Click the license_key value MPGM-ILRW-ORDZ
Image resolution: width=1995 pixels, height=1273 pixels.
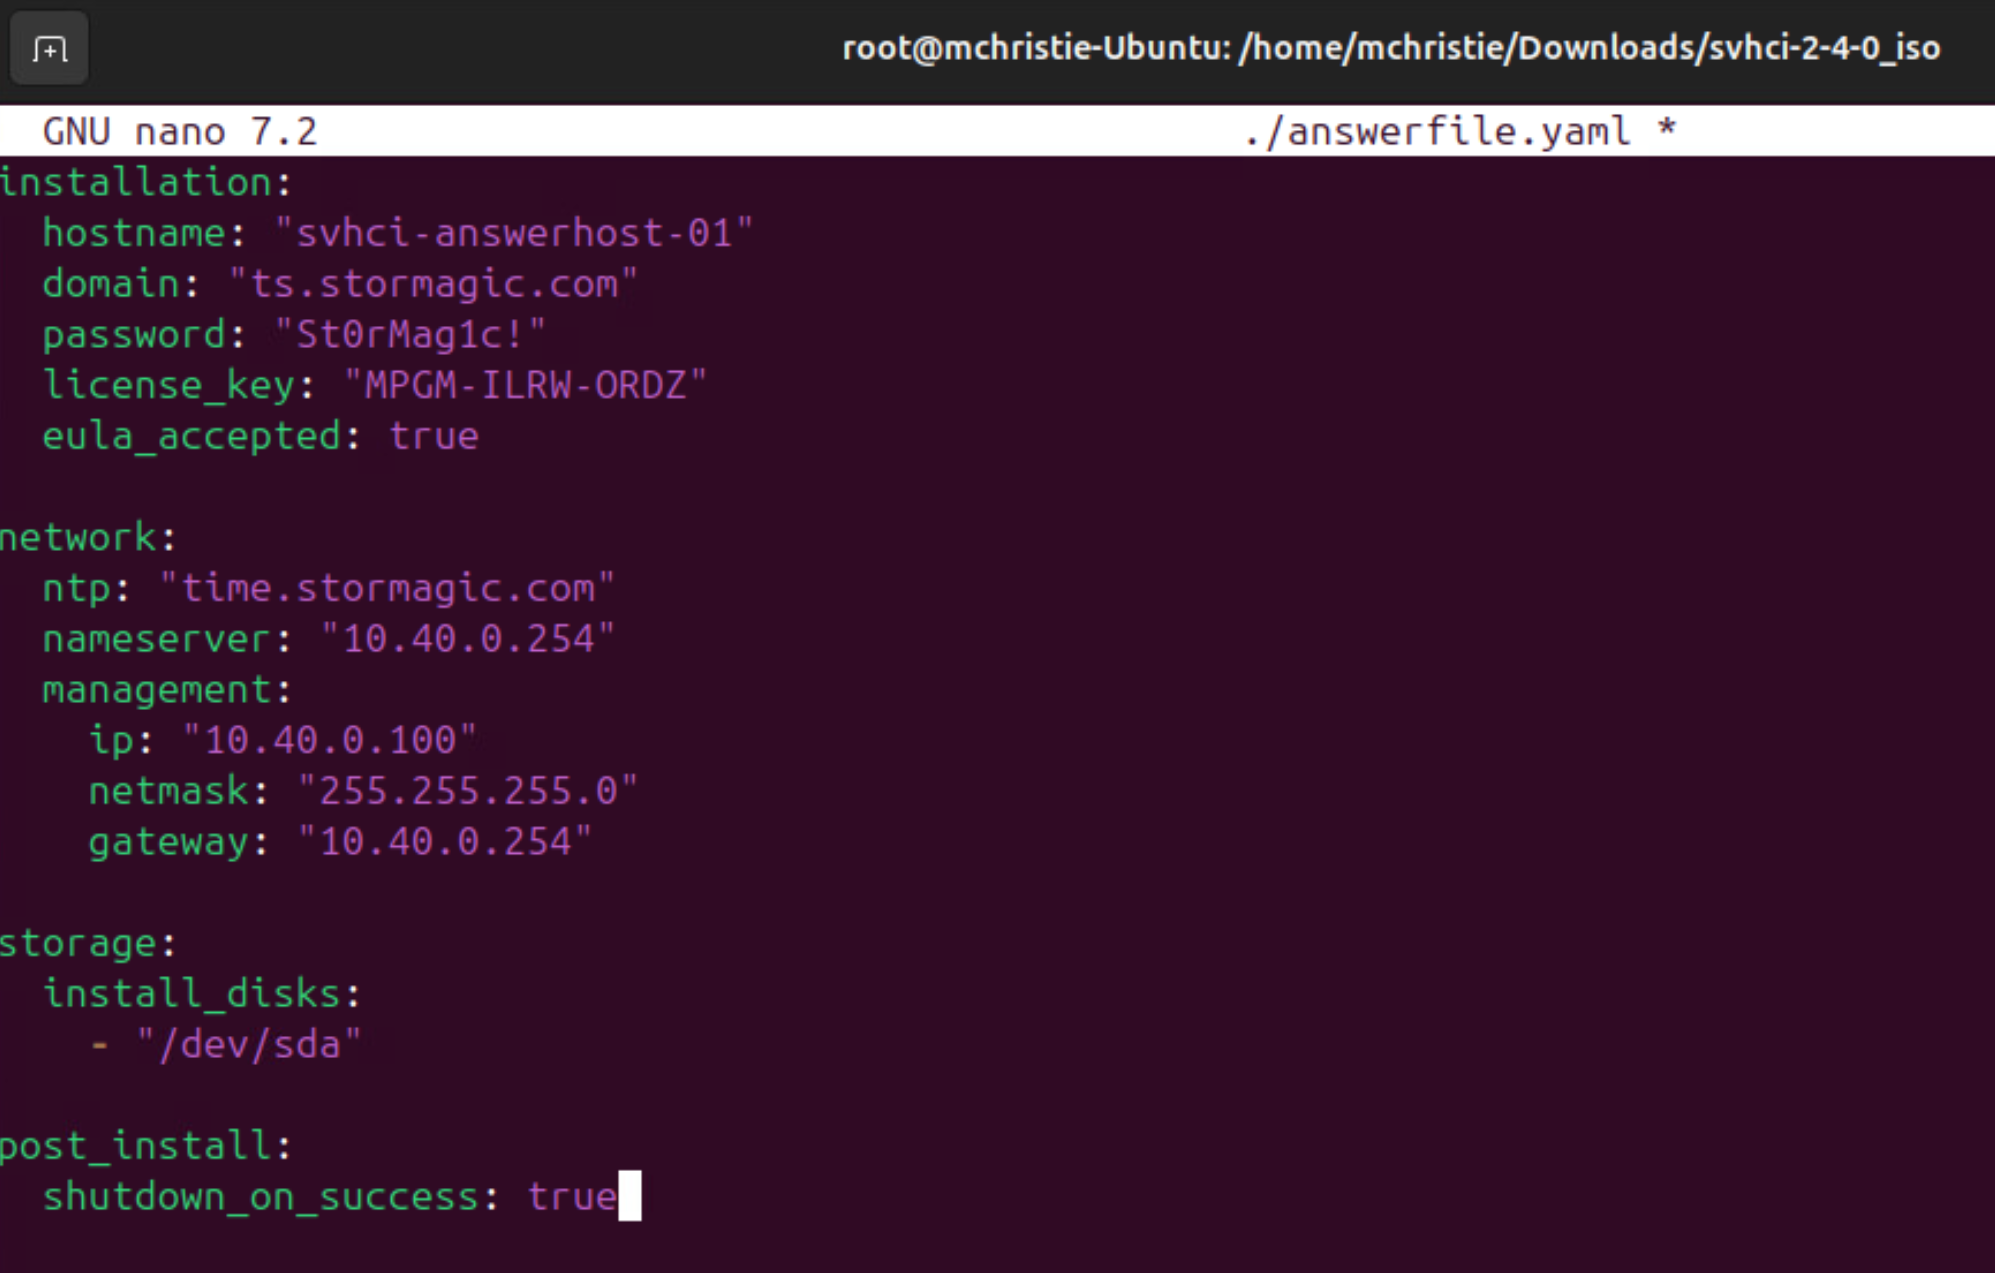525,386
